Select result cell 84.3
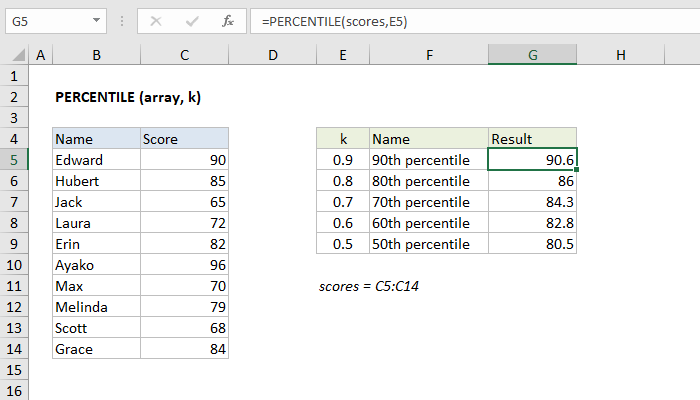 pyautogui.click(x=533, y=202)
